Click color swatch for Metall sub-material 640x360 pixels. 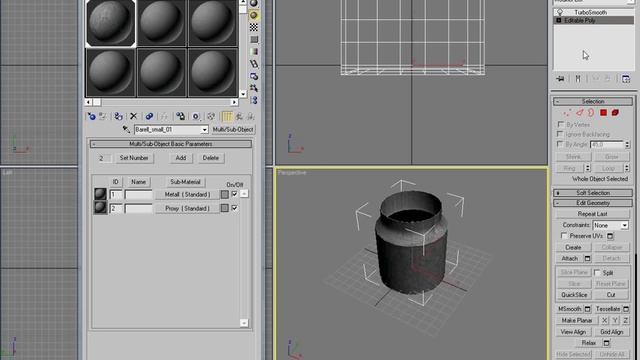(x=224, y=195)
